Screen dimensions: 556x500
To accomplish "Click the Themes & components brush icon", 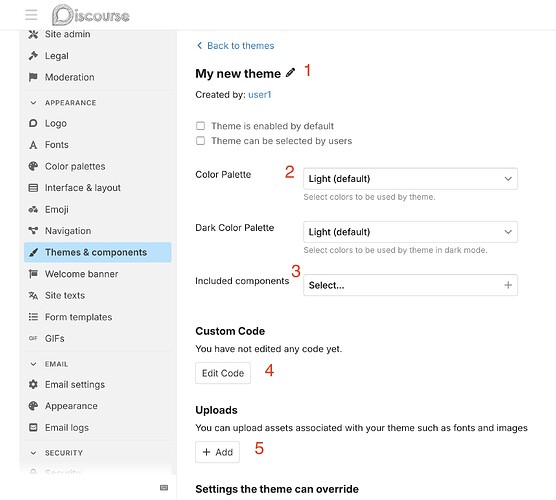I will (x=33, y=252).
